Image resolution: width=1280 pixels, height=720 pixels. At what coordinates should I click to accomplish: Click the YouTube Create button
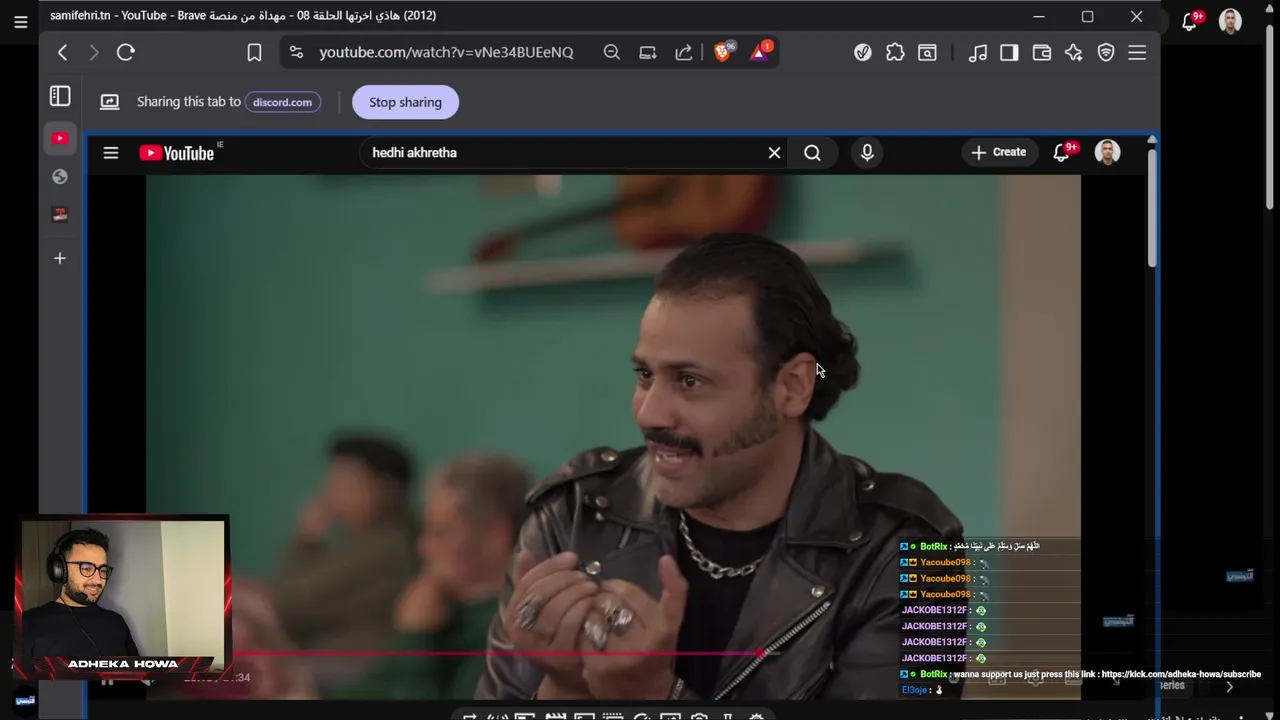(999, 152)
